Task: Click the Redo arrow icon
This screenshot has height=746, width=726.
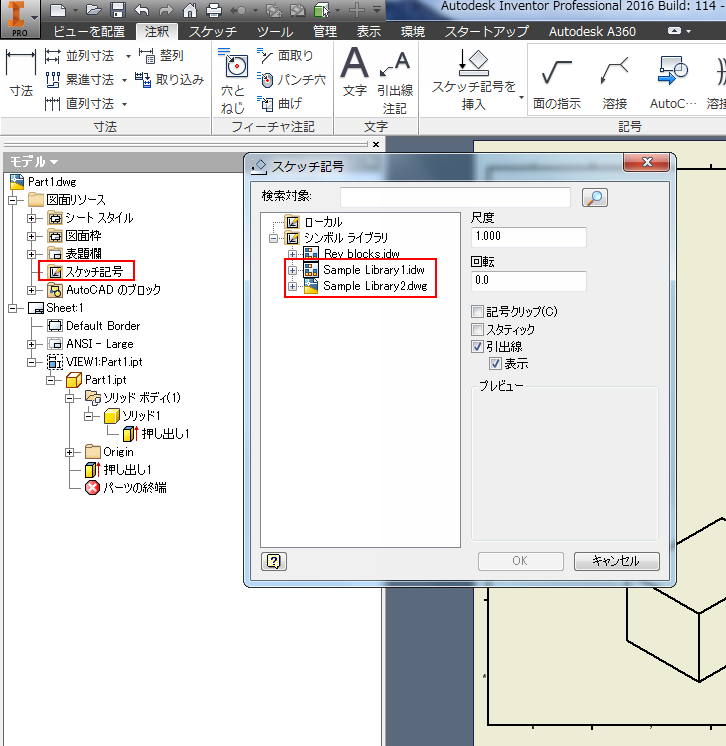Action: [166, 10]
